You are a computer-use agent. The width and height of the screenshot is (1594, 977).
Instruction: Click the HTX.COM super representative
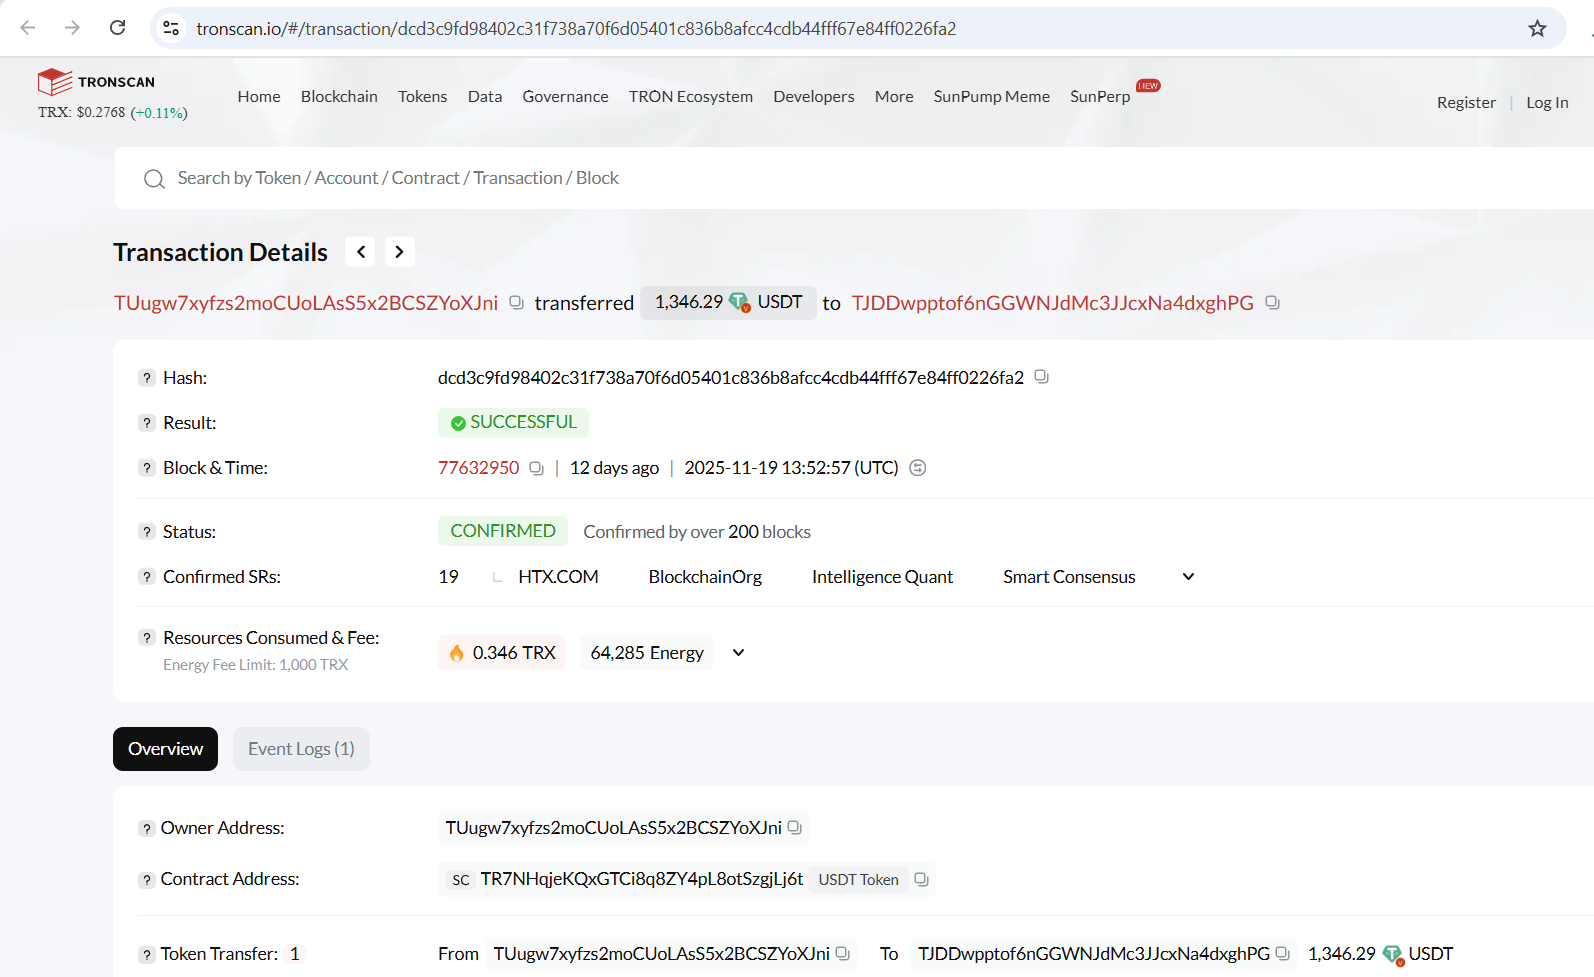558,577
